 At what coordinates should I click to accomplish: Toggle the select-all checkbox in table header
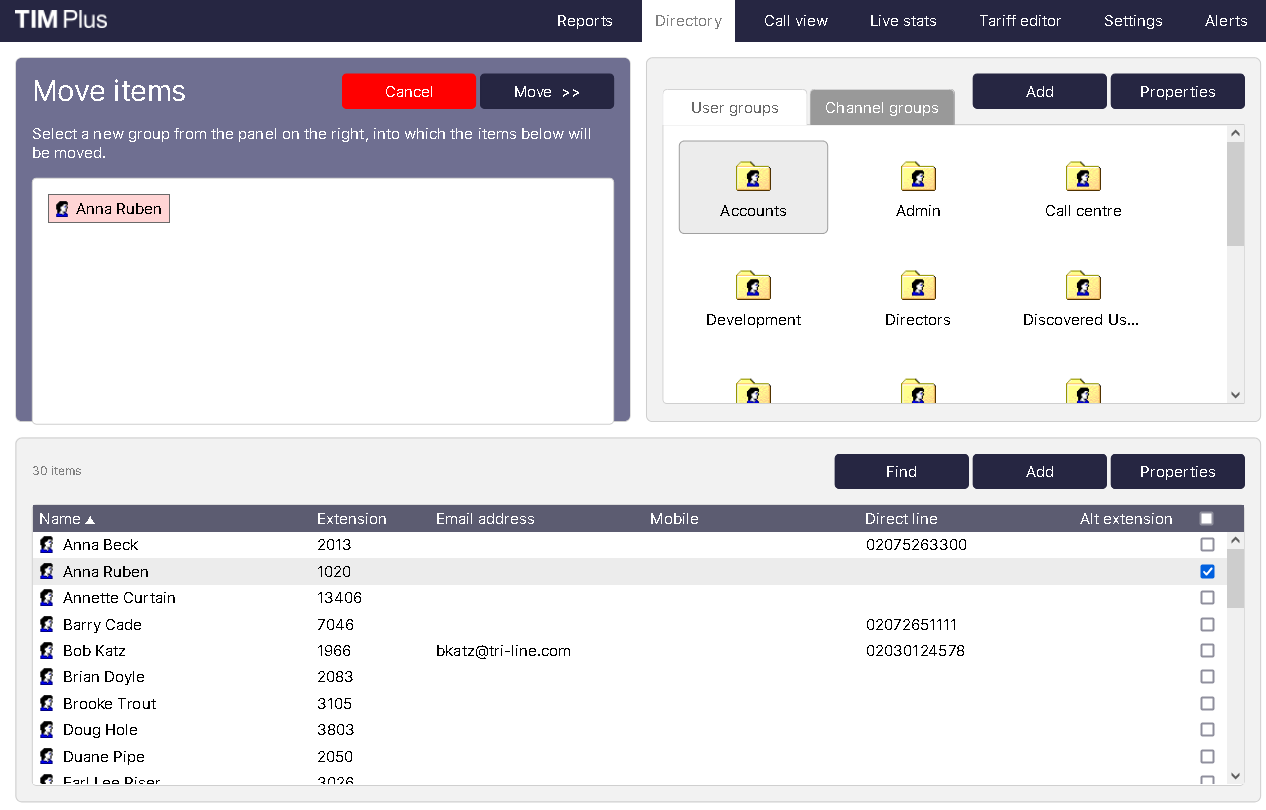point(1206,519)
